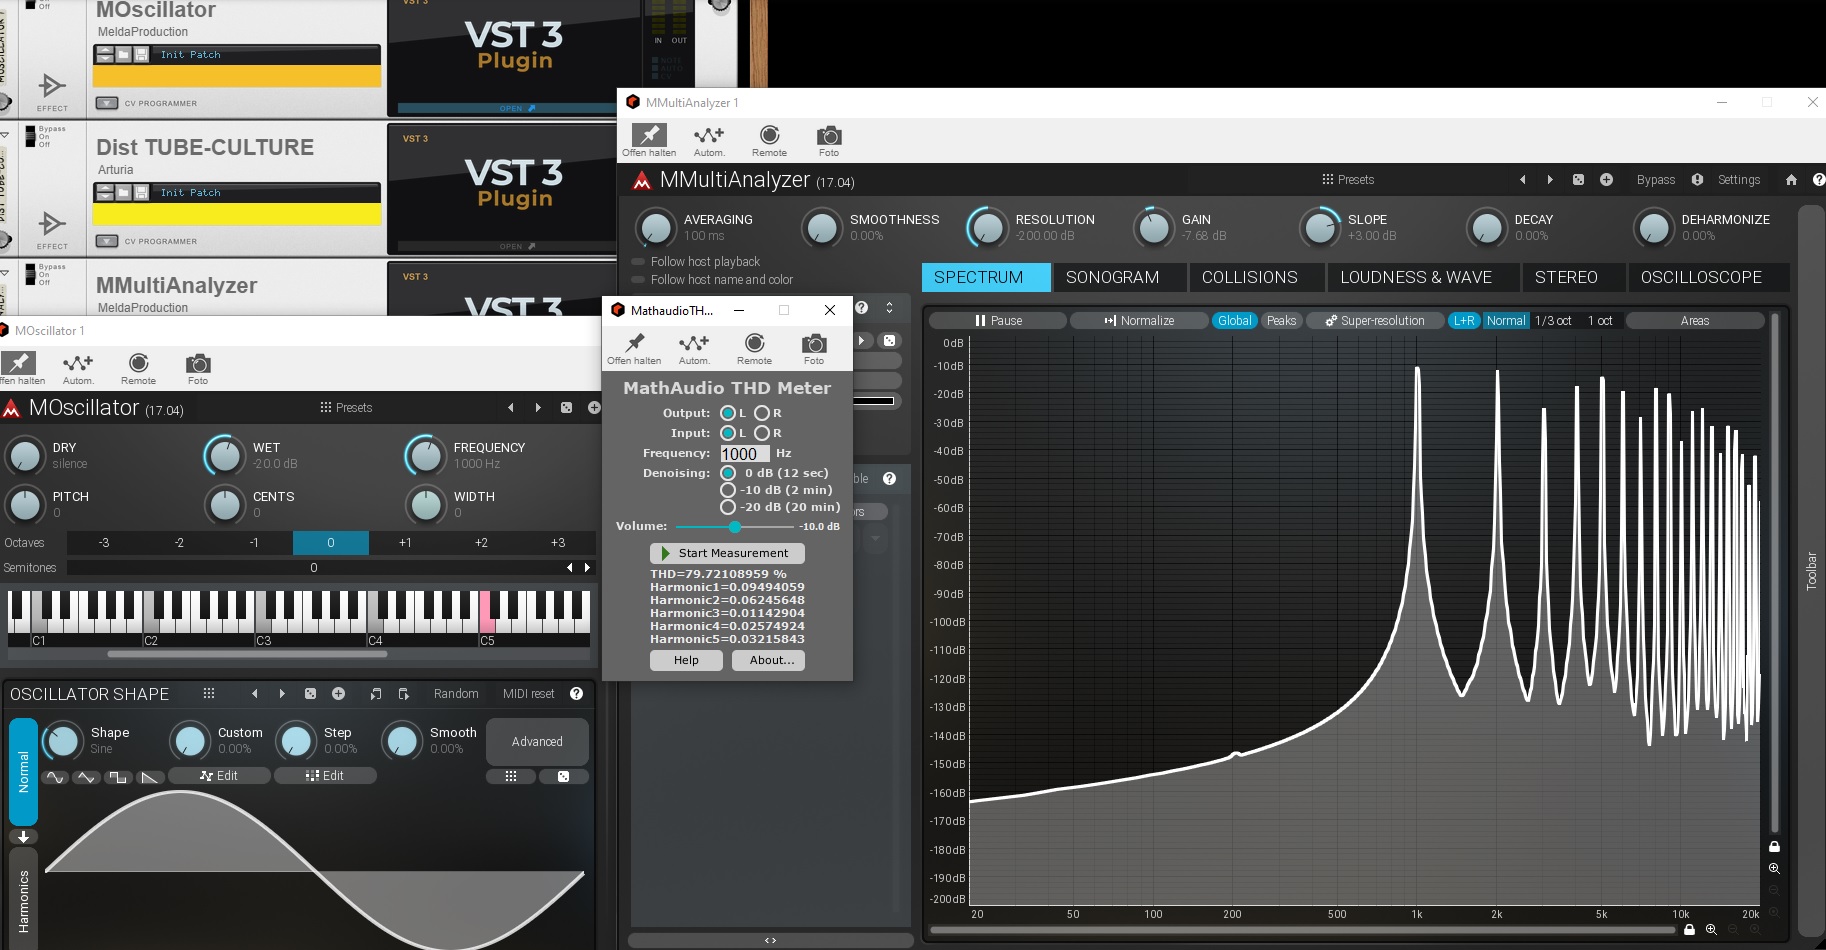Go to previous MOscillator preset arrow
This screenshot has width=1826, height=950.
(510, 408)
